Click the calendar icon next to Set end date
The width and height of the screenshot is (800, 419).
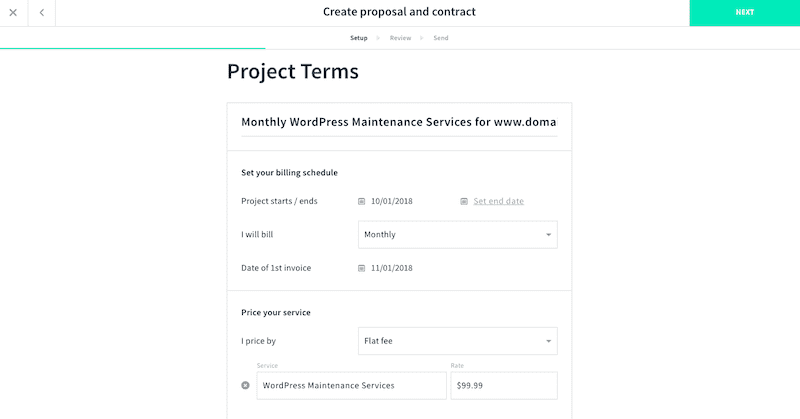pyautogui.click(x=464, y=202)
